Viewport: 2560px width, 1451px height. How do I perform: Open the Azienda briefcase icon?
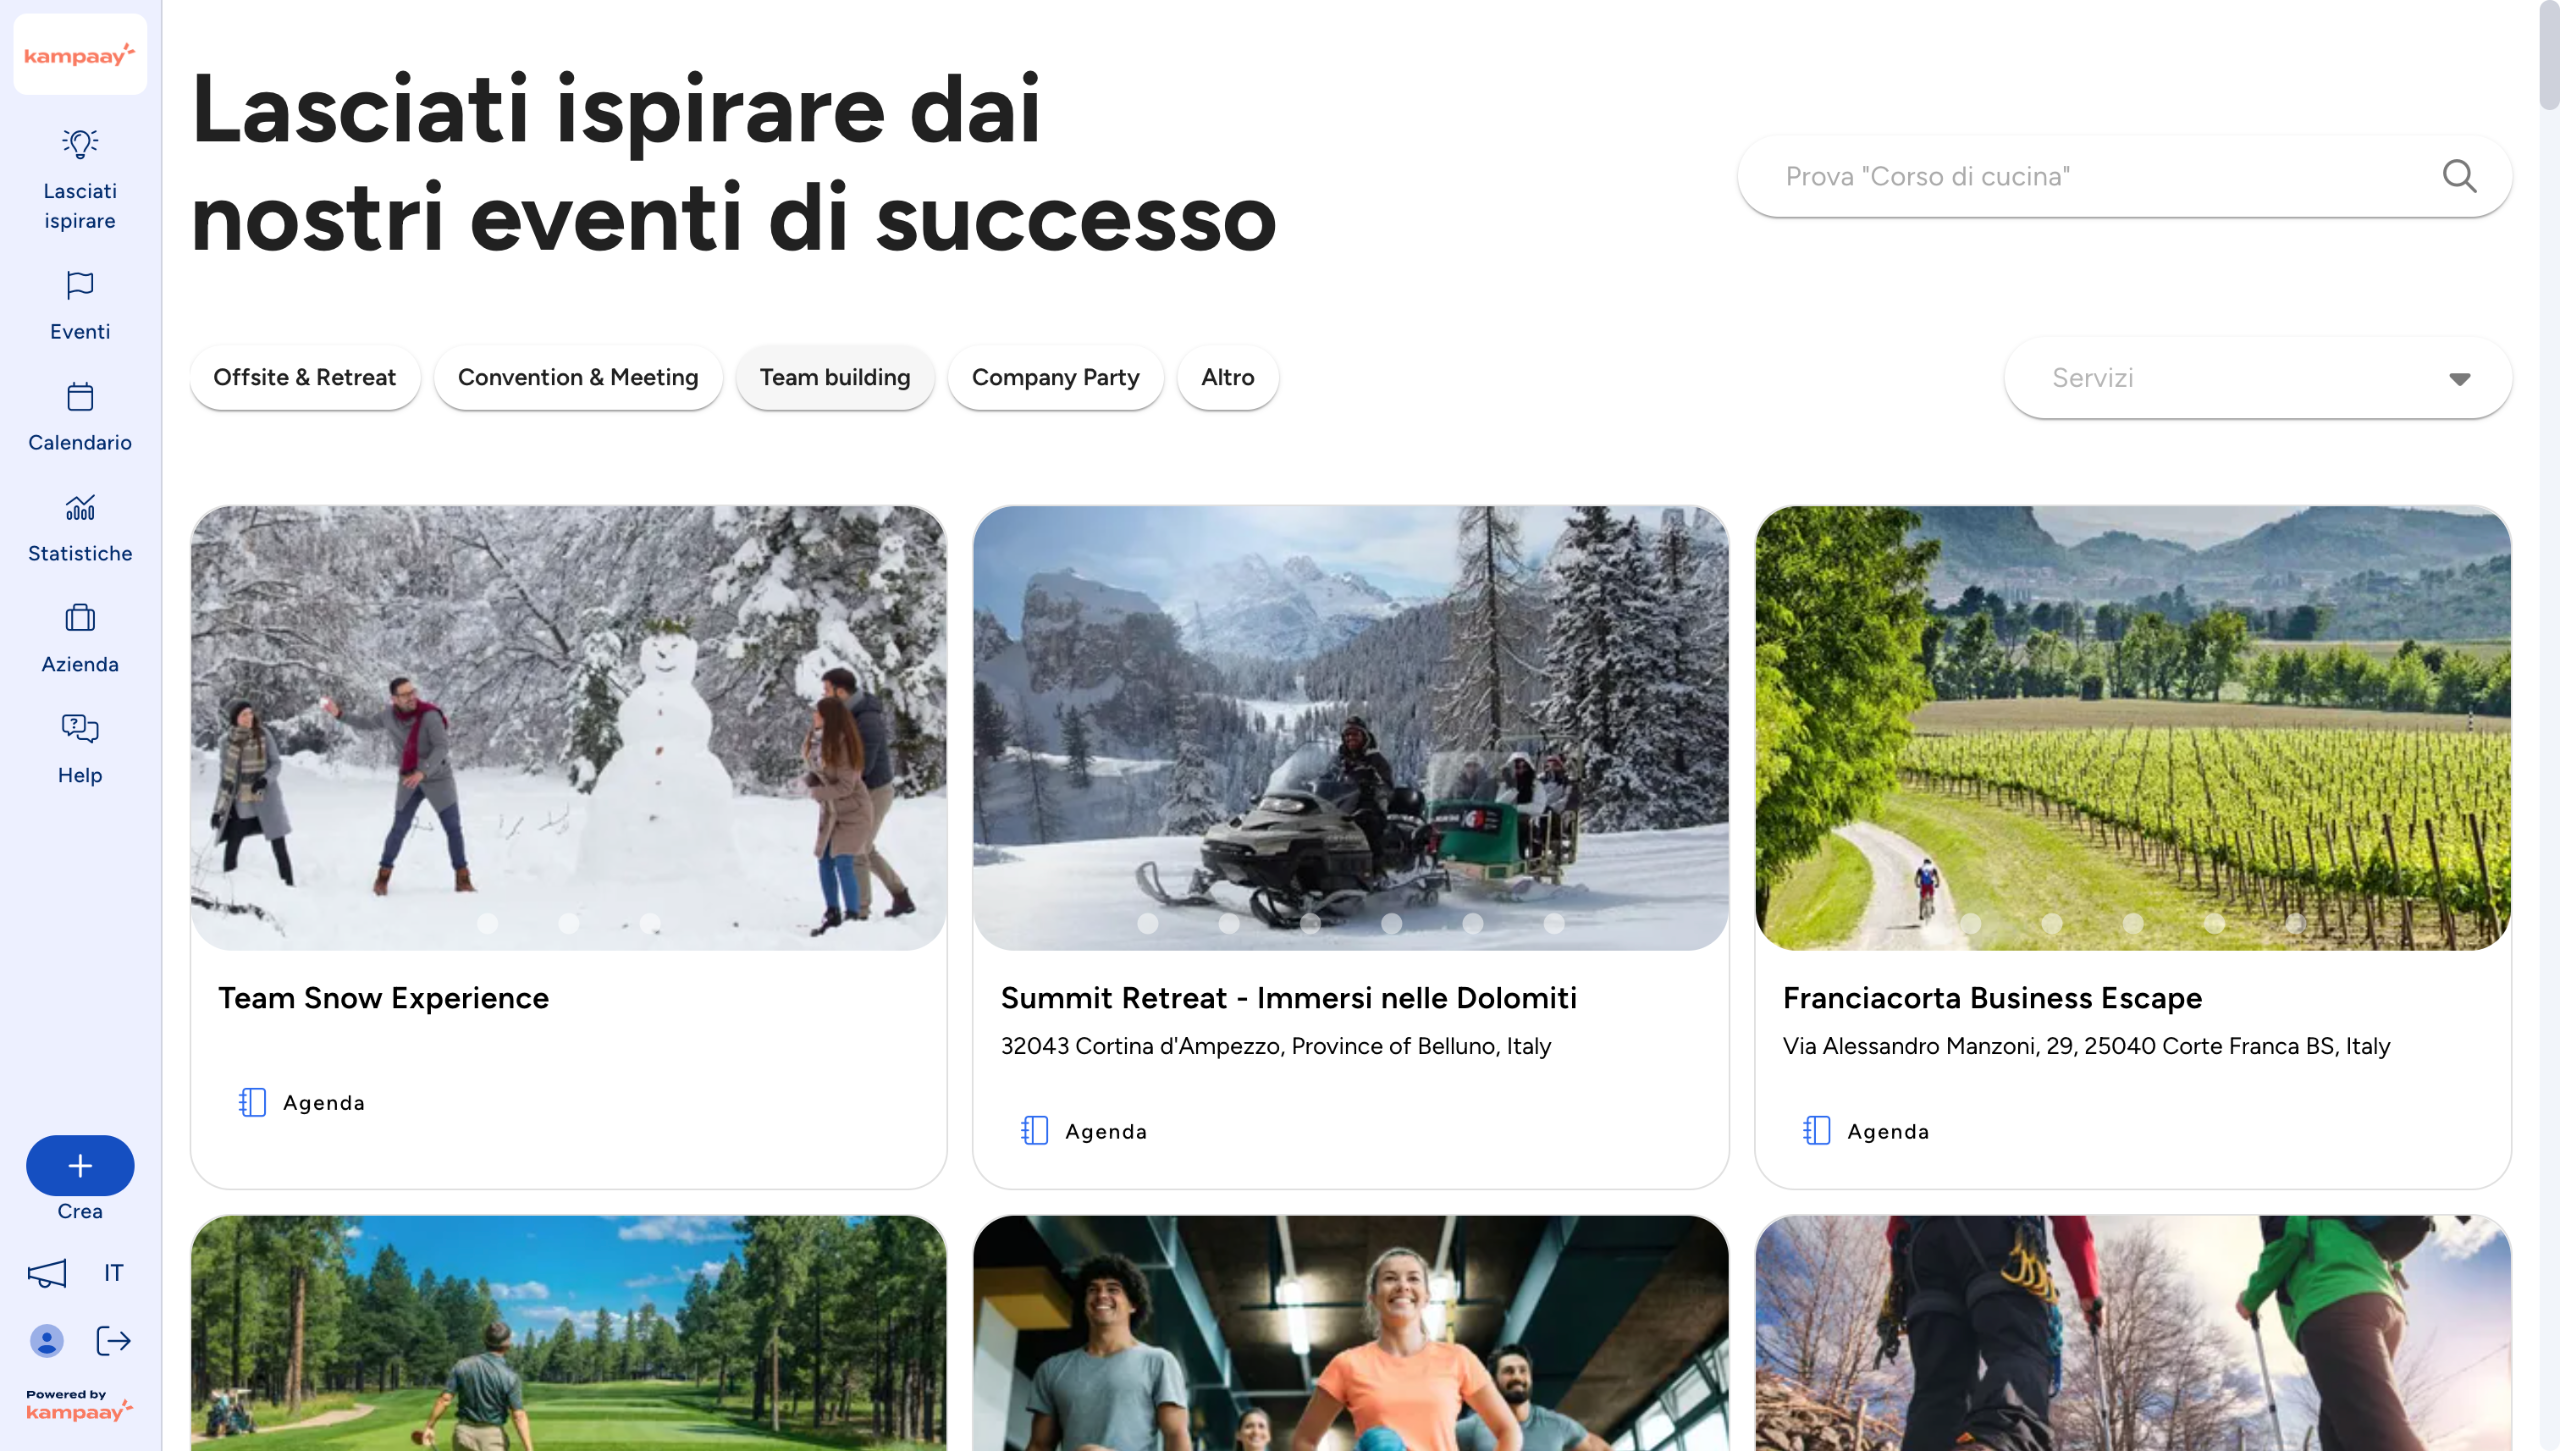point(80,618)
